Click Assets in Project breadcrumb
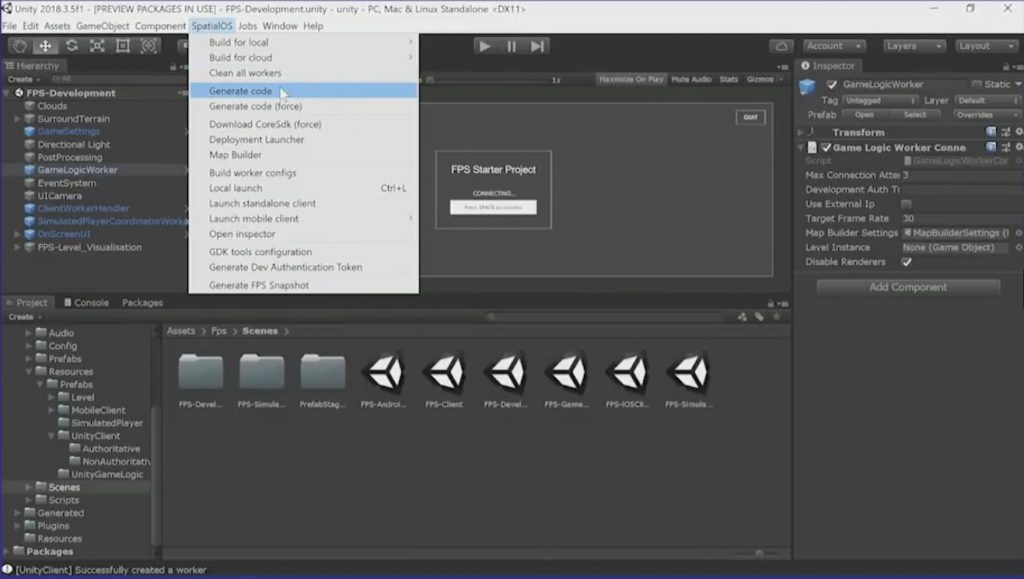 181,331
